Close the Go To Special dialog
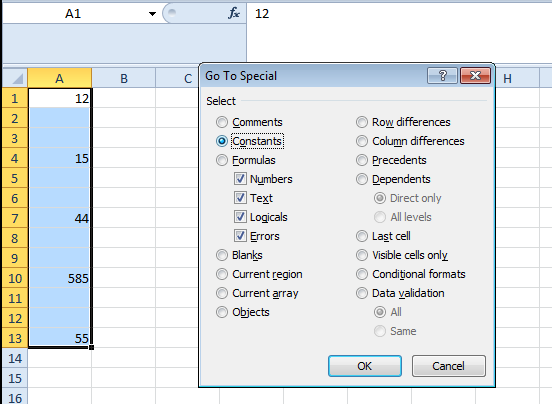 pos(475,75)
